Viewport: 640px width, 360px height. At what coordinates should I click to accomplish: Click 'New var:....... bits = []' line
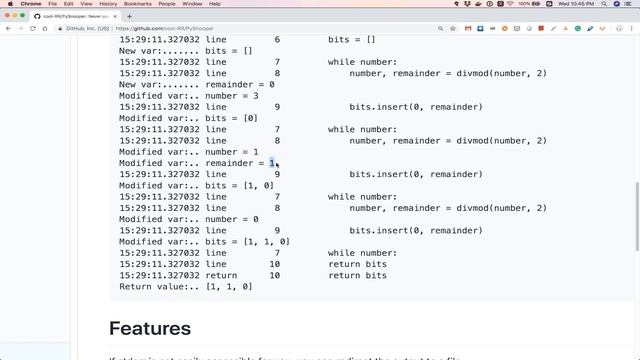point(186,51)
